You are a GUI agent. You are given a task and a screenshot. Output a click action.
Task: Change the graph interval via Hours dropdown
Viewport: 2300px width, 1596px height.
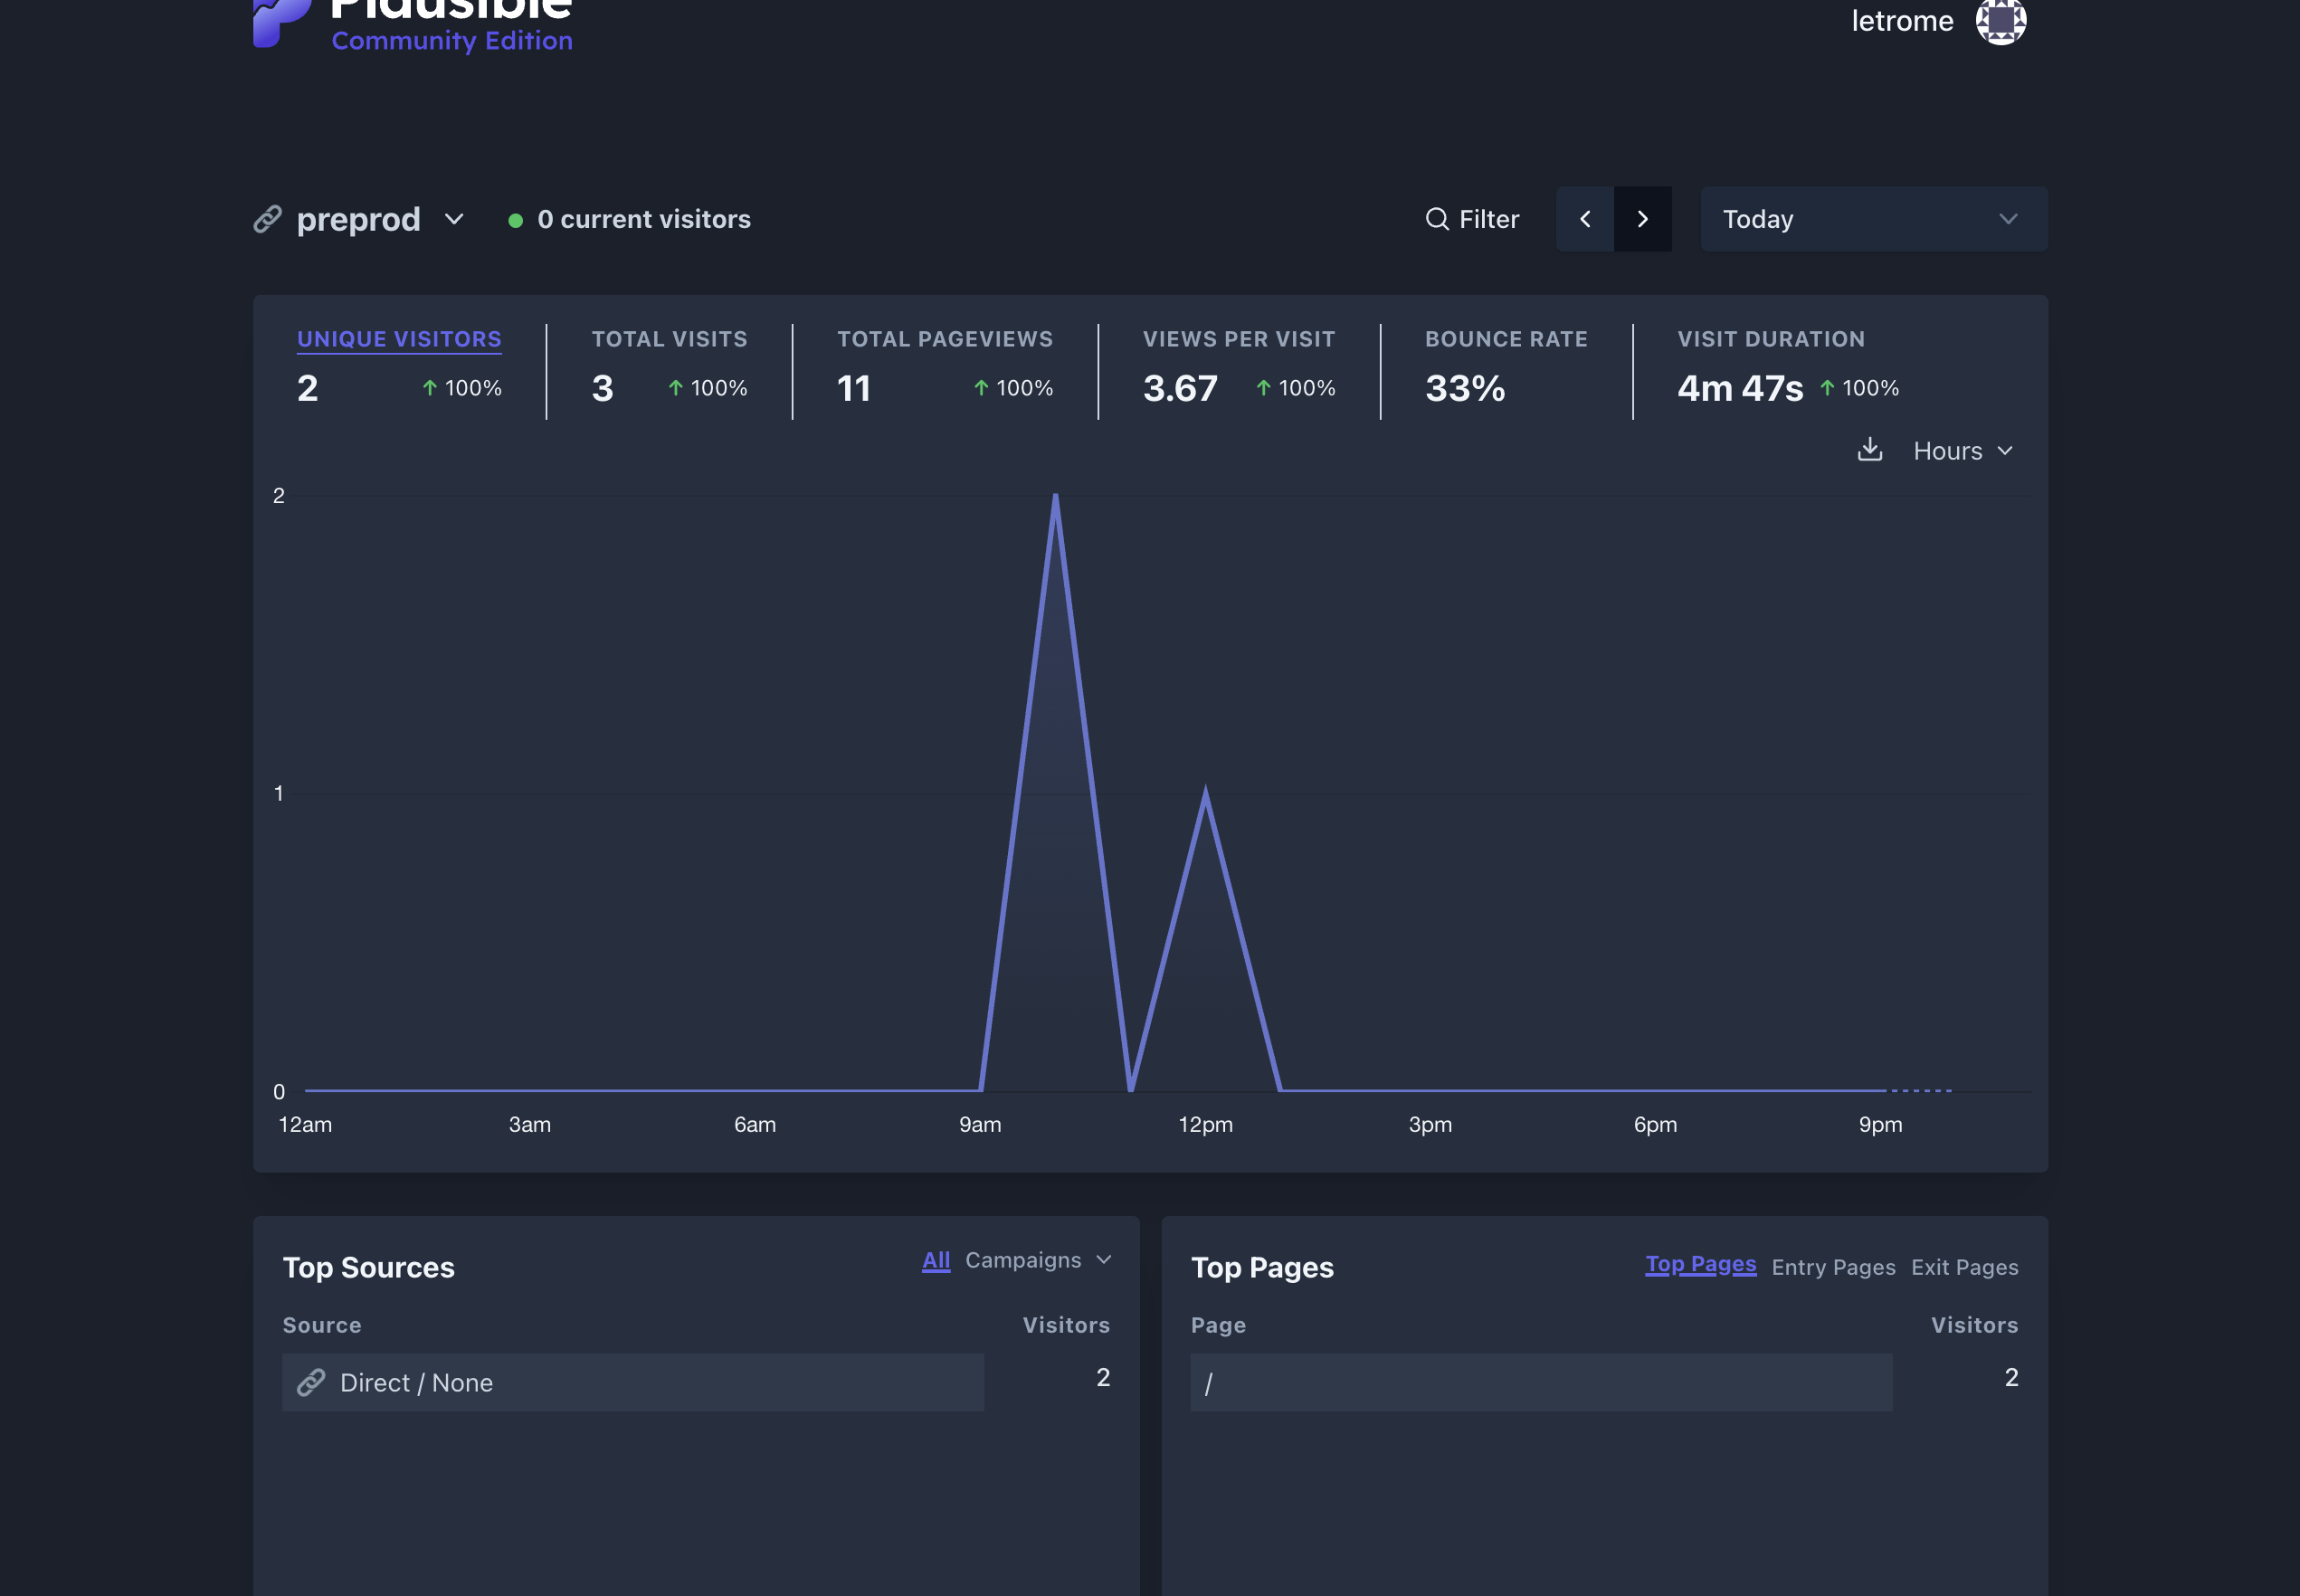click(x=1961, y=450)
